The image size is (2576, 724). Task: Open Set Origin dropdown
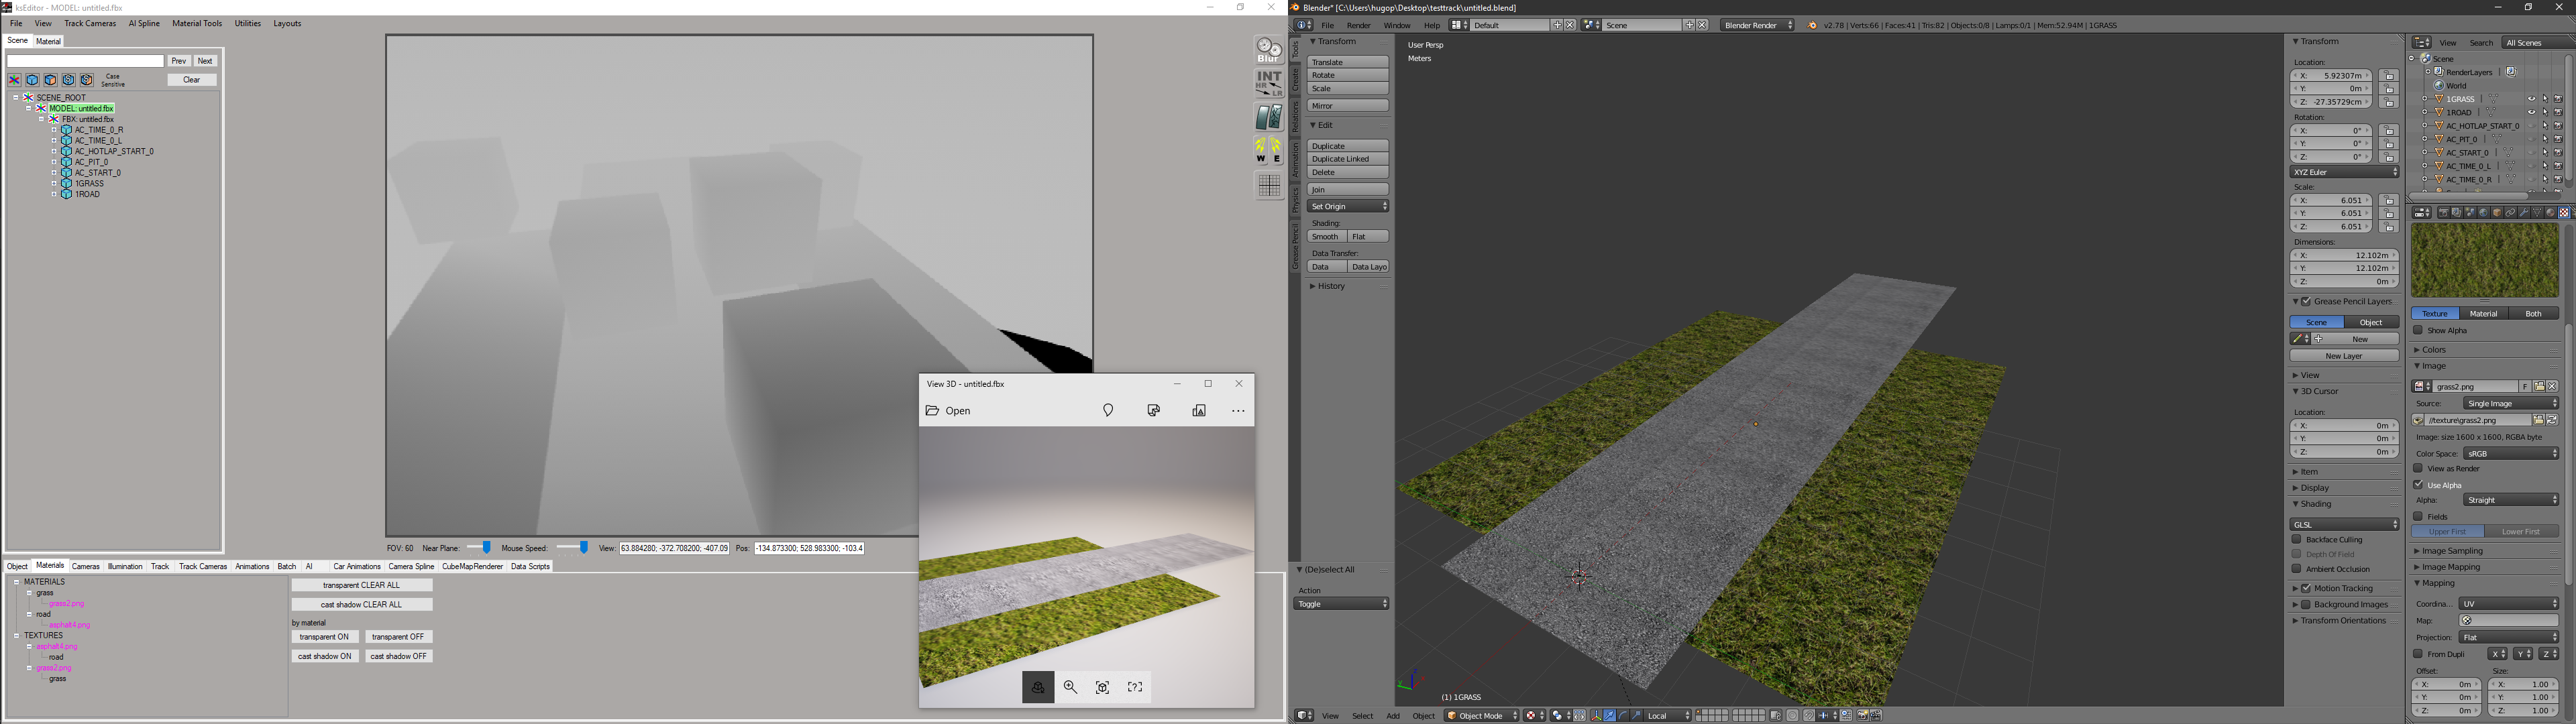click(1348, 206)
